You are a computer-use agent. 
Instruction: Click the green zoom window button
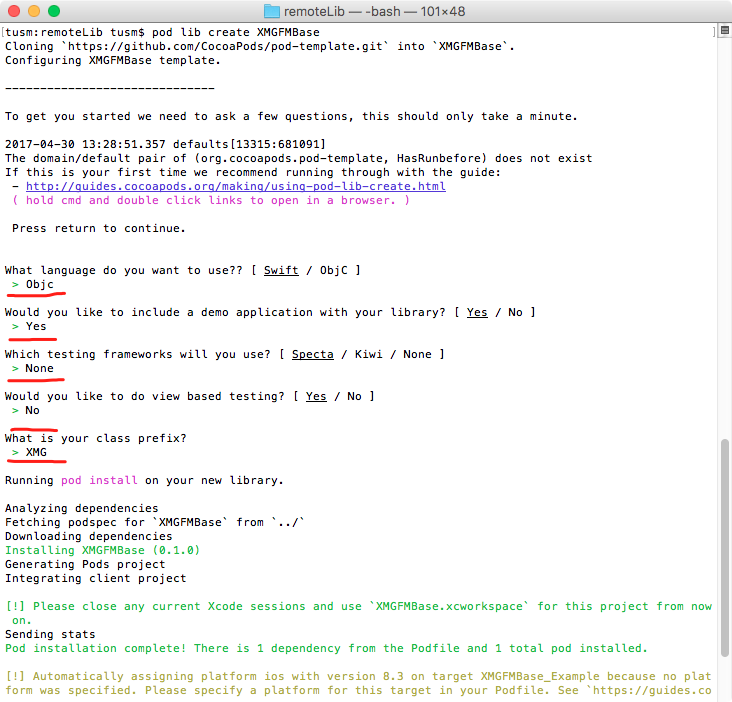[54, 11]
